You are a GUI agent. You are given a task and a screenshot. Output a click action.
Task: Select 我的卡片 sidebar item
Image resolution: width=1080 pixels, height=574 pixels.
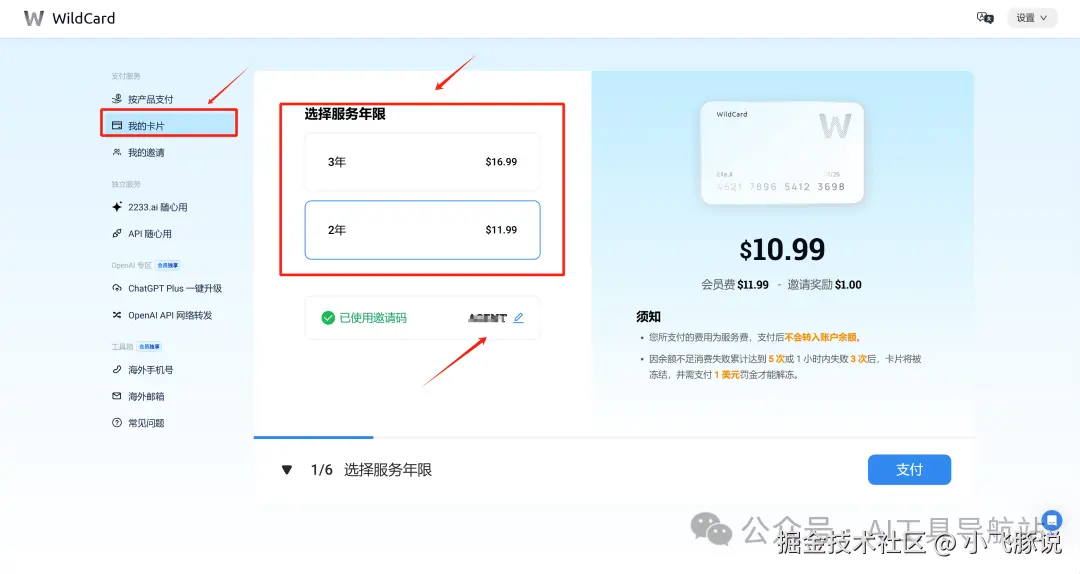coord(169,125)
